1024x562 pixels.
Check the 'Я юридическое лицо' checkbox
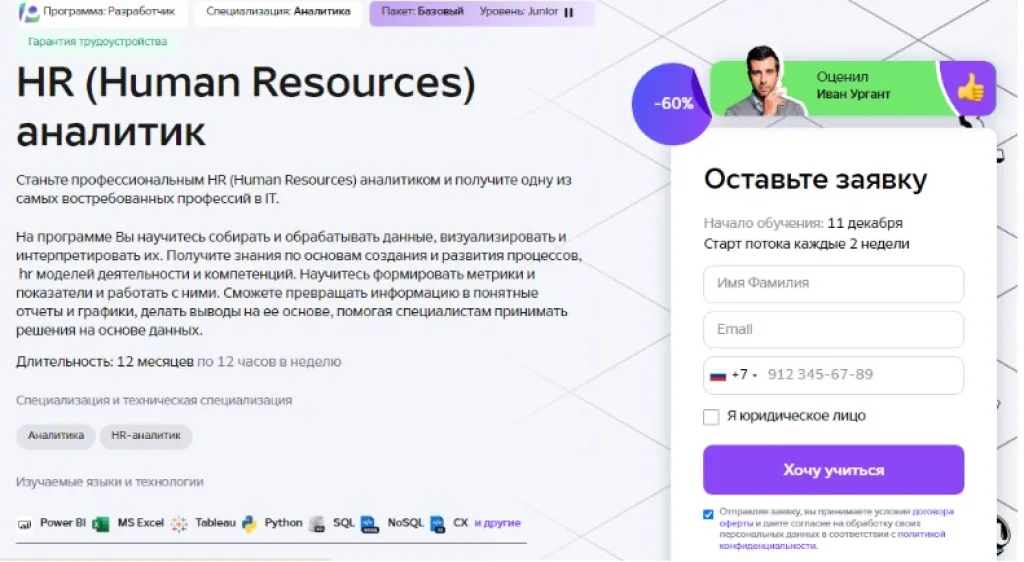711,416
